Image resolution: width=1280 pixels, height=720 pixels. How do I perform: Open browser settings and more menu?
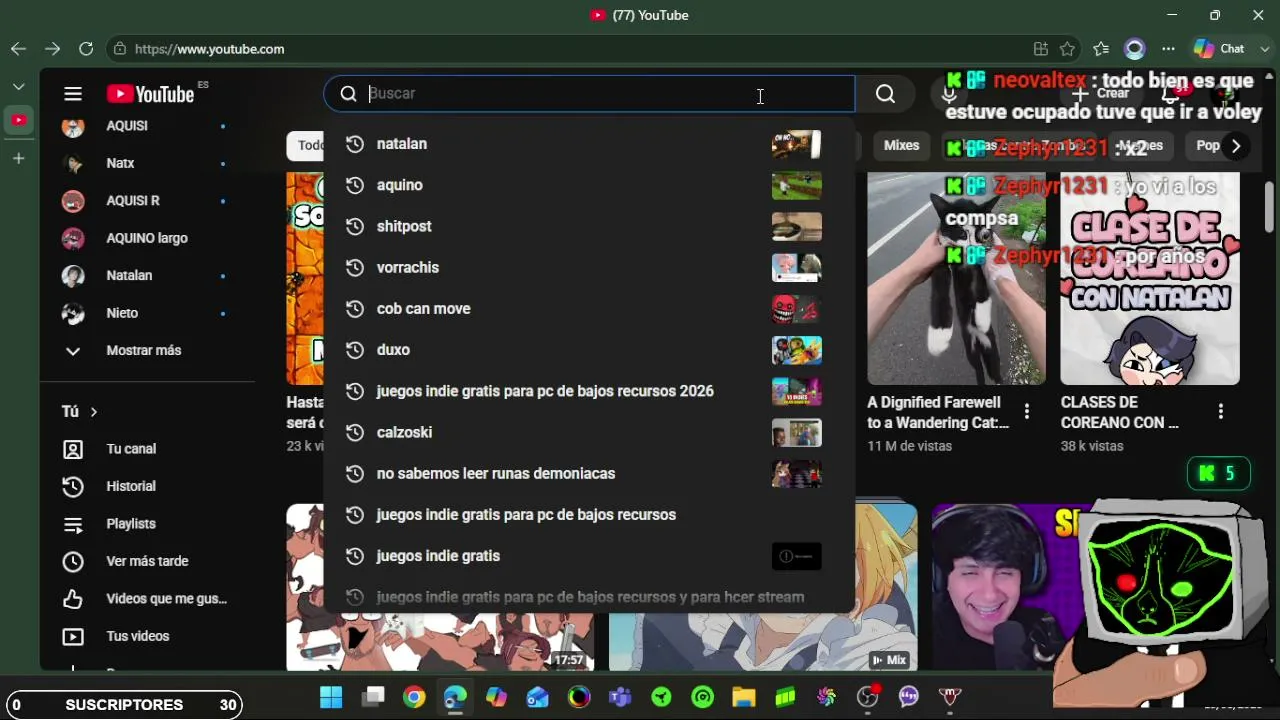(1168, 49)
